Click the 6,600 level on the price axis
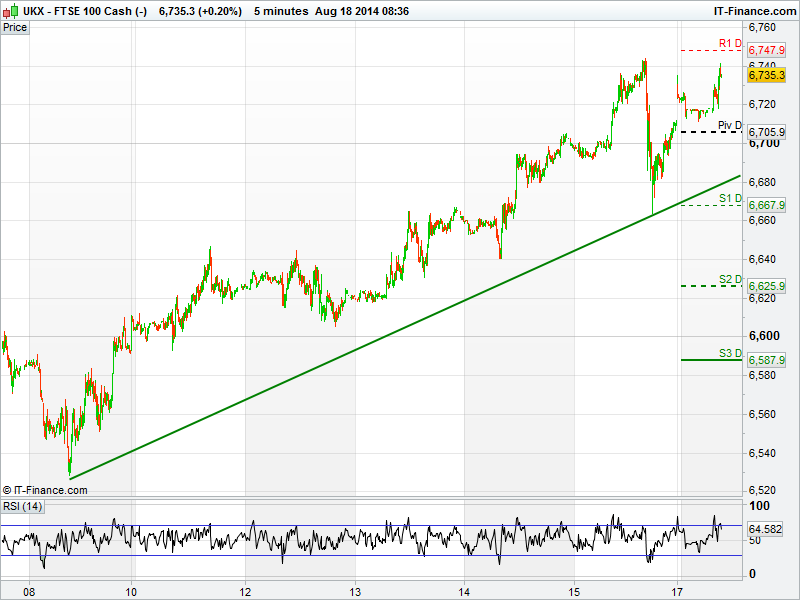The width and height of the screenshot is (800, 600). pos(763,336)
